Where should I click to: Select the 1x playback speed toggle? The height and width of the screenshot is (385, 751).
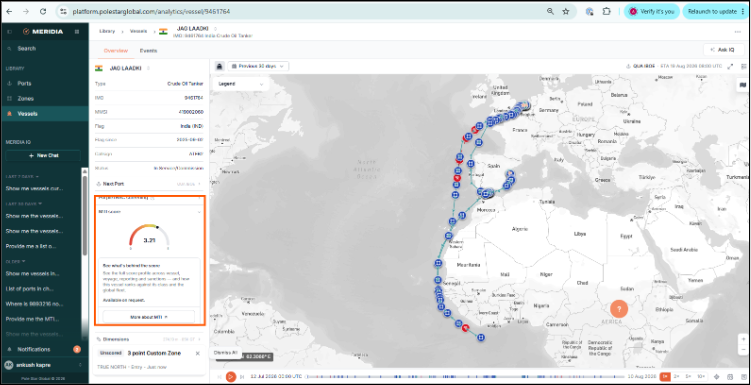665,377
